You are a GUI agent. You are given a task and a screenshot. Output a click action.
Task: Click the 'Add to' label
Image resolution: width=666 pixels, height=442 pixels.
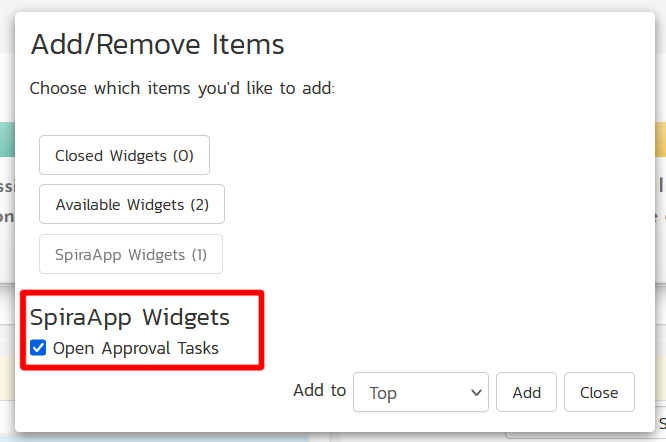[x=319, y=391]
